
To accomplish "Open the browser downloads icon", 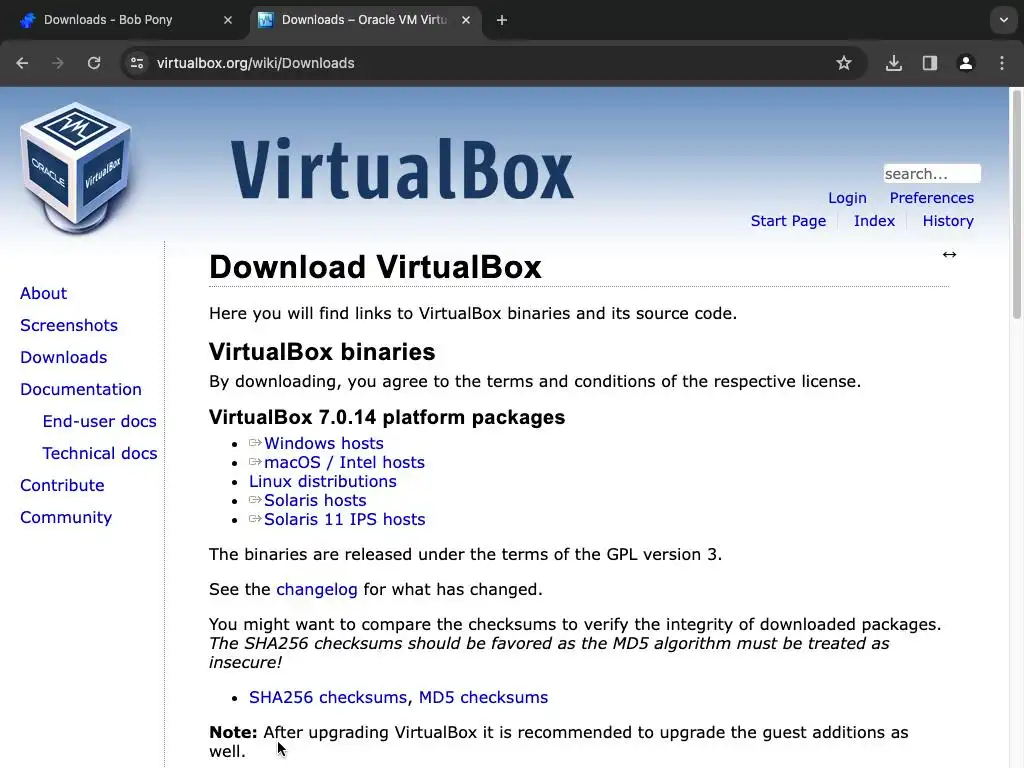I will click(894, 63).
